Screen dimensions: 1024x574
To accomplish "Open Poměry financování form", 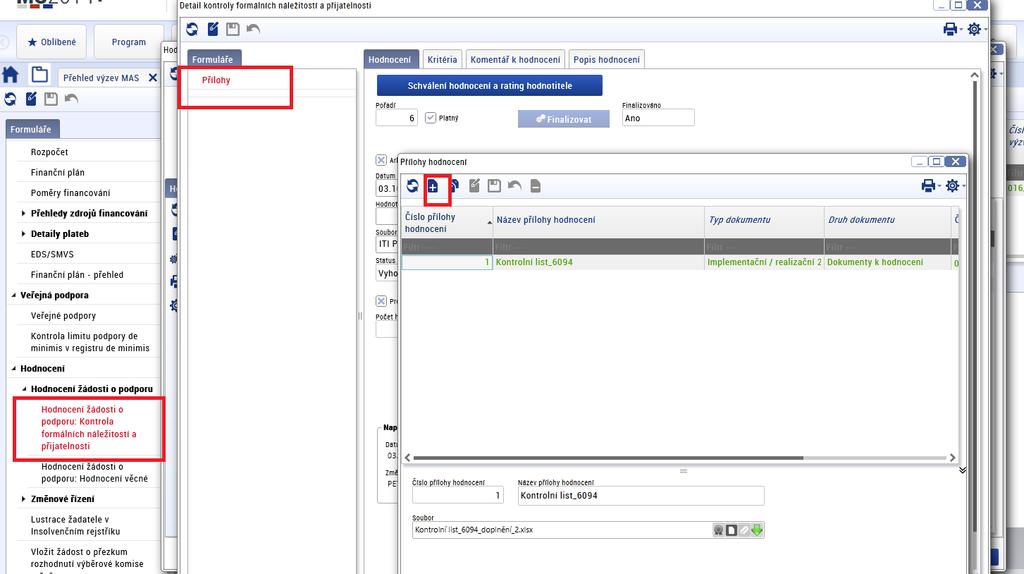I will tap(71, 193).
